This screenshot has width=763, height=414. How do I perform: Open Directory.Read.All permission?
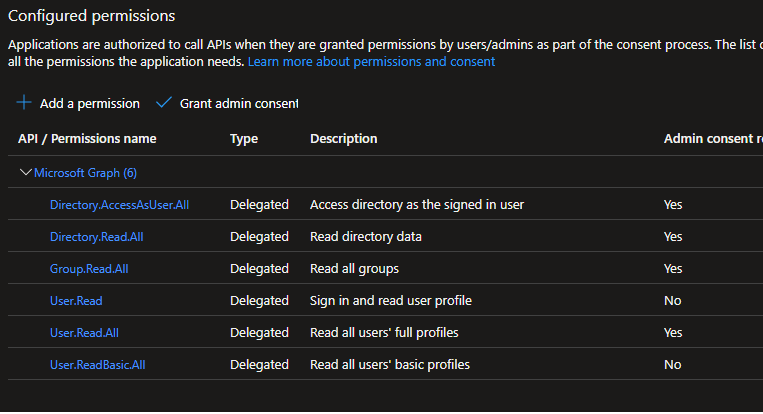click(x=103, y=237)
